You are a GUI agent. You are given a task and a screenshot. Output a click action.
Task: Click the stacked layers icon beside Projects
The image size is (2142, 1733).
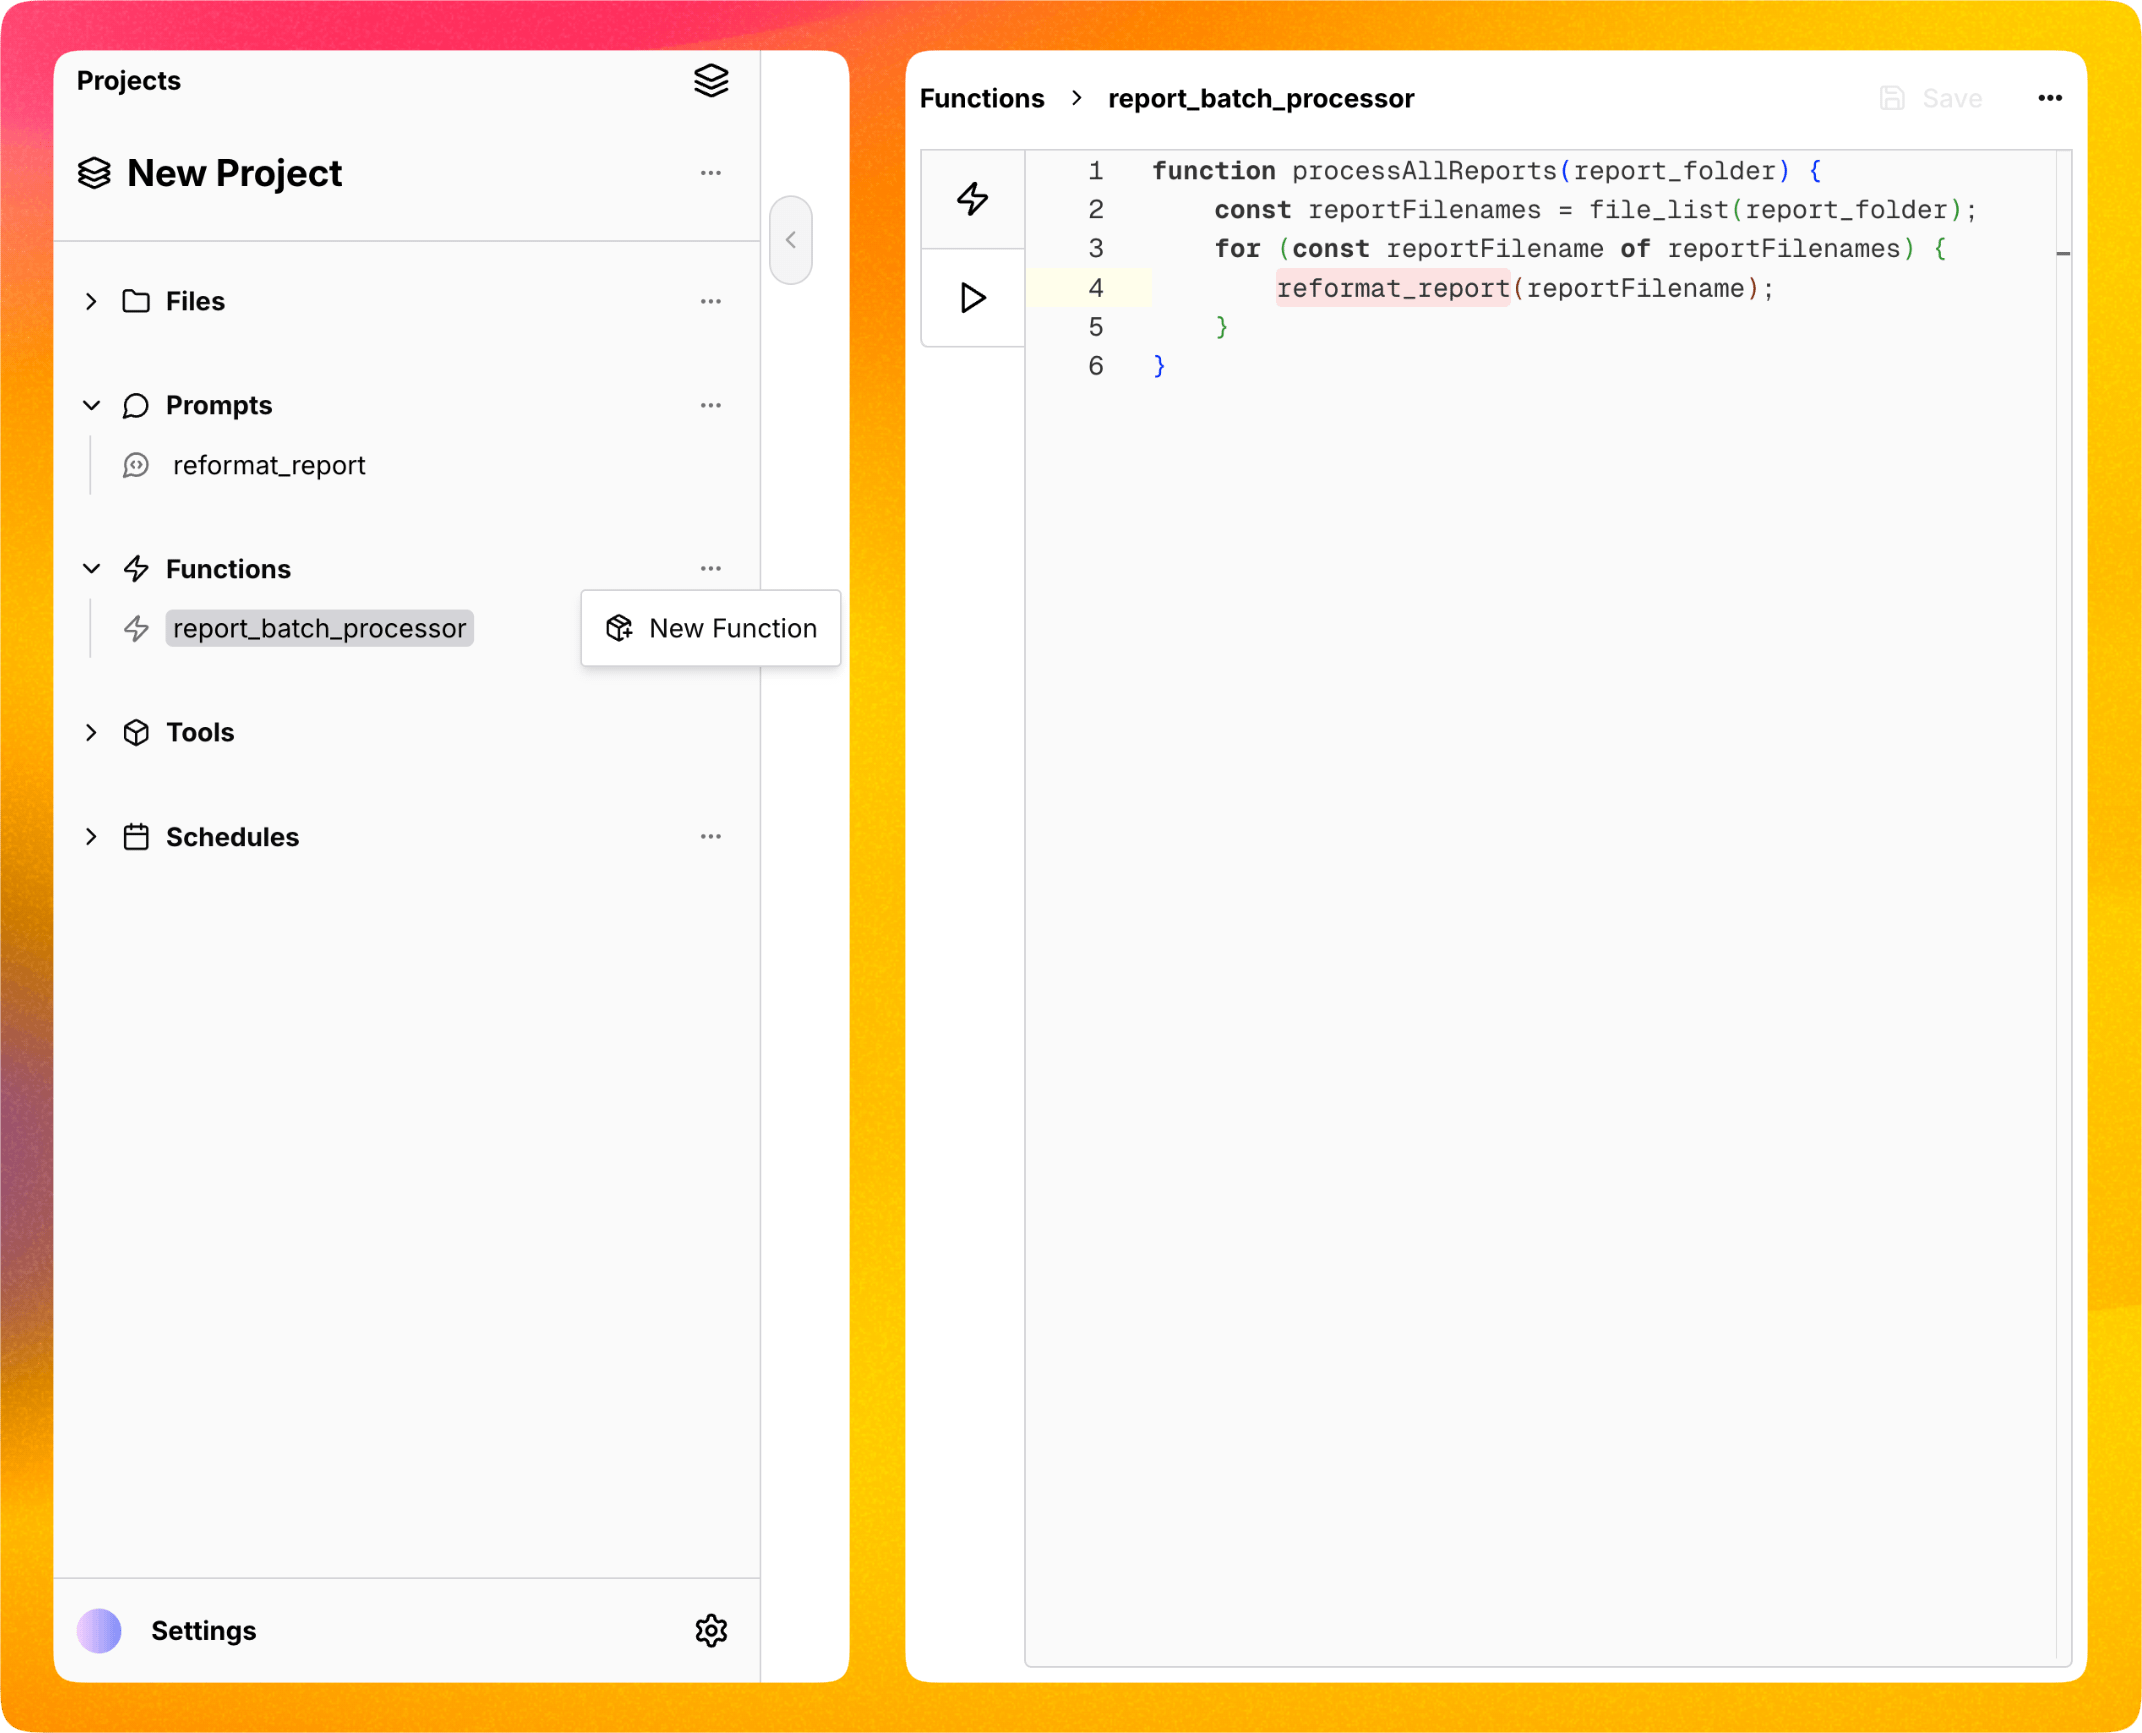pyautogui.click(x=711, y=80)
